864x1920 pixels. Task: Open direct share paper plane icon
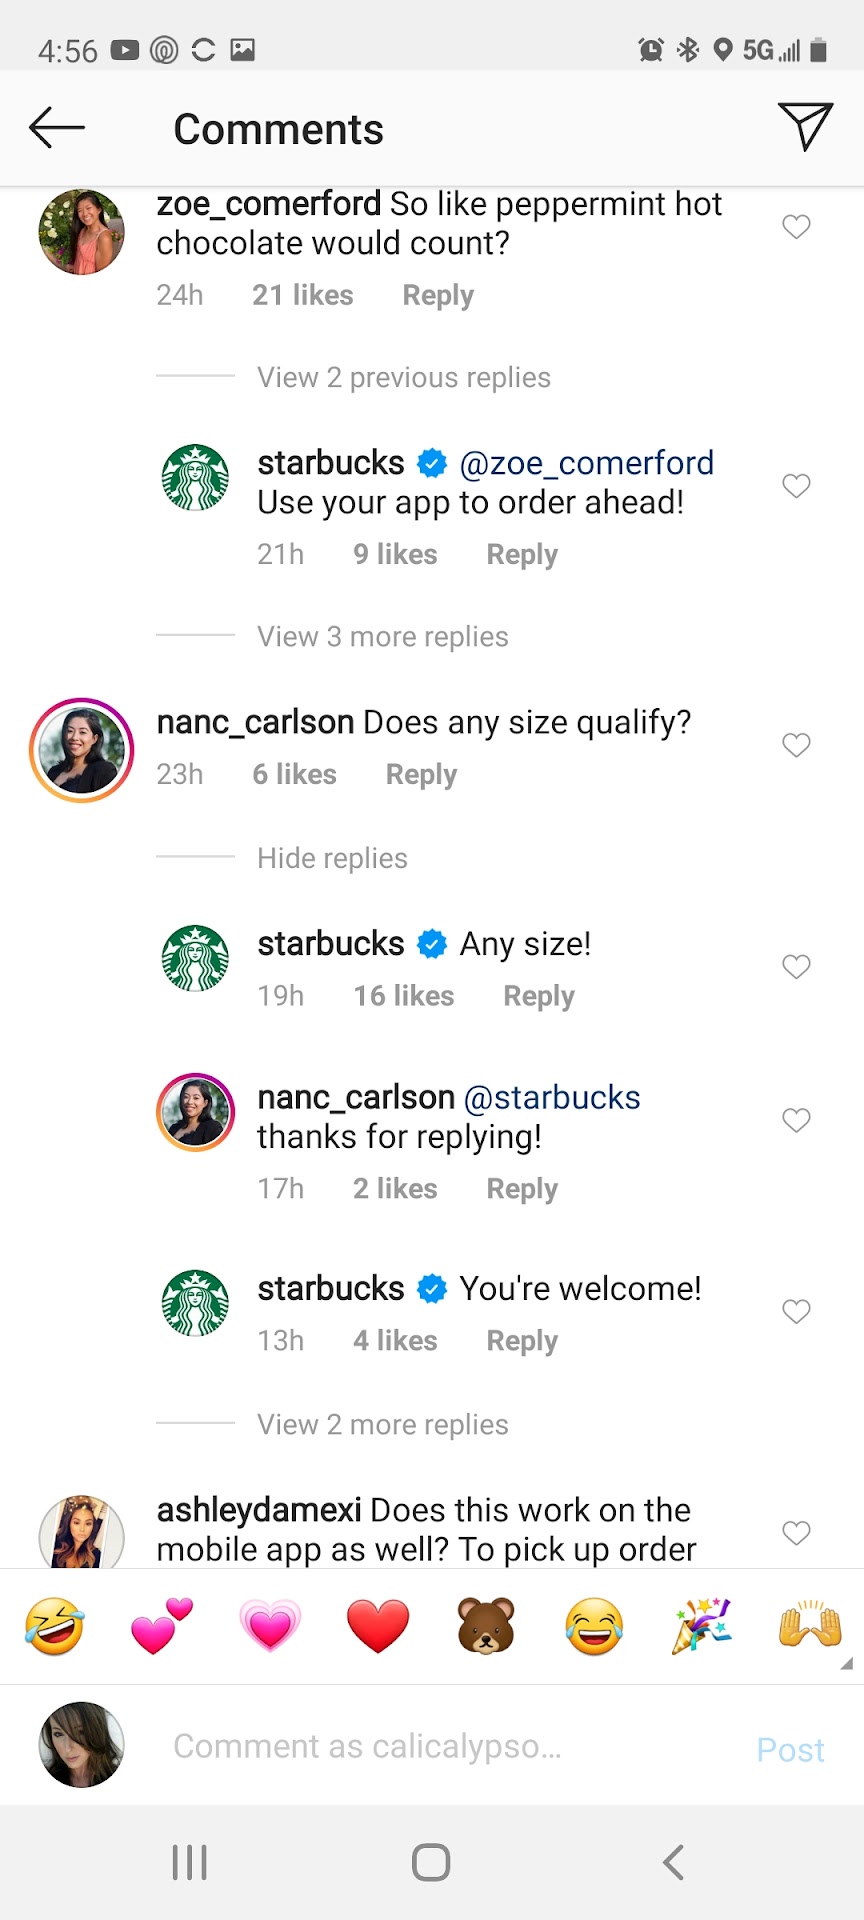click(805, 126)
